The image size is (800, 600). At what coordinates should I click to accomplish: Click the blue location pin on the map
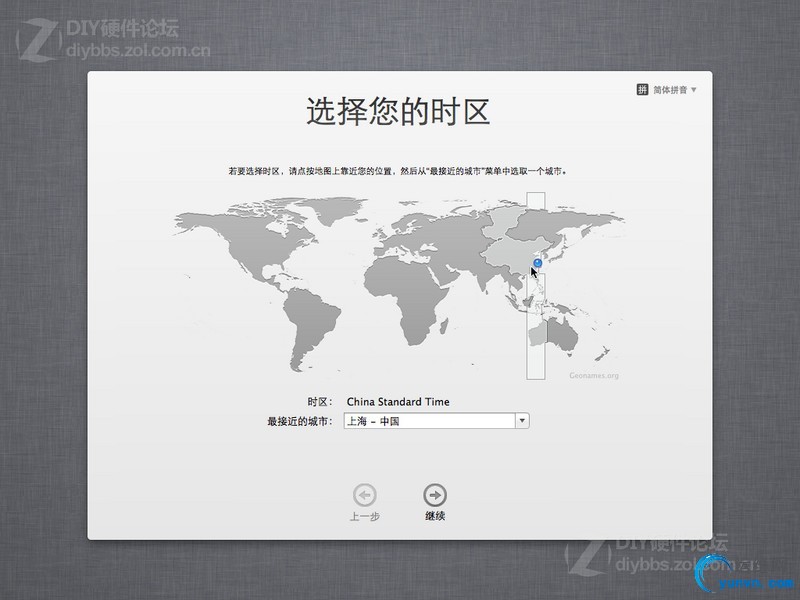coord(537,263)
